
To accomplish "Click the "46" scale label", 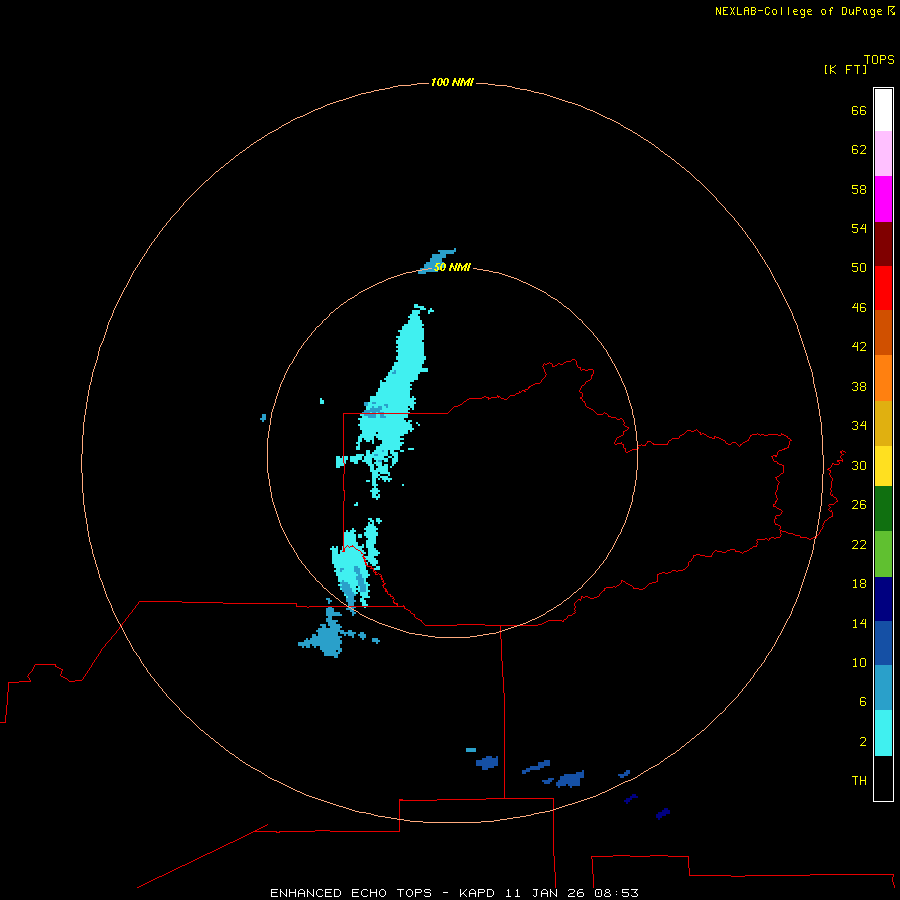I will click(x=859, y=308).
